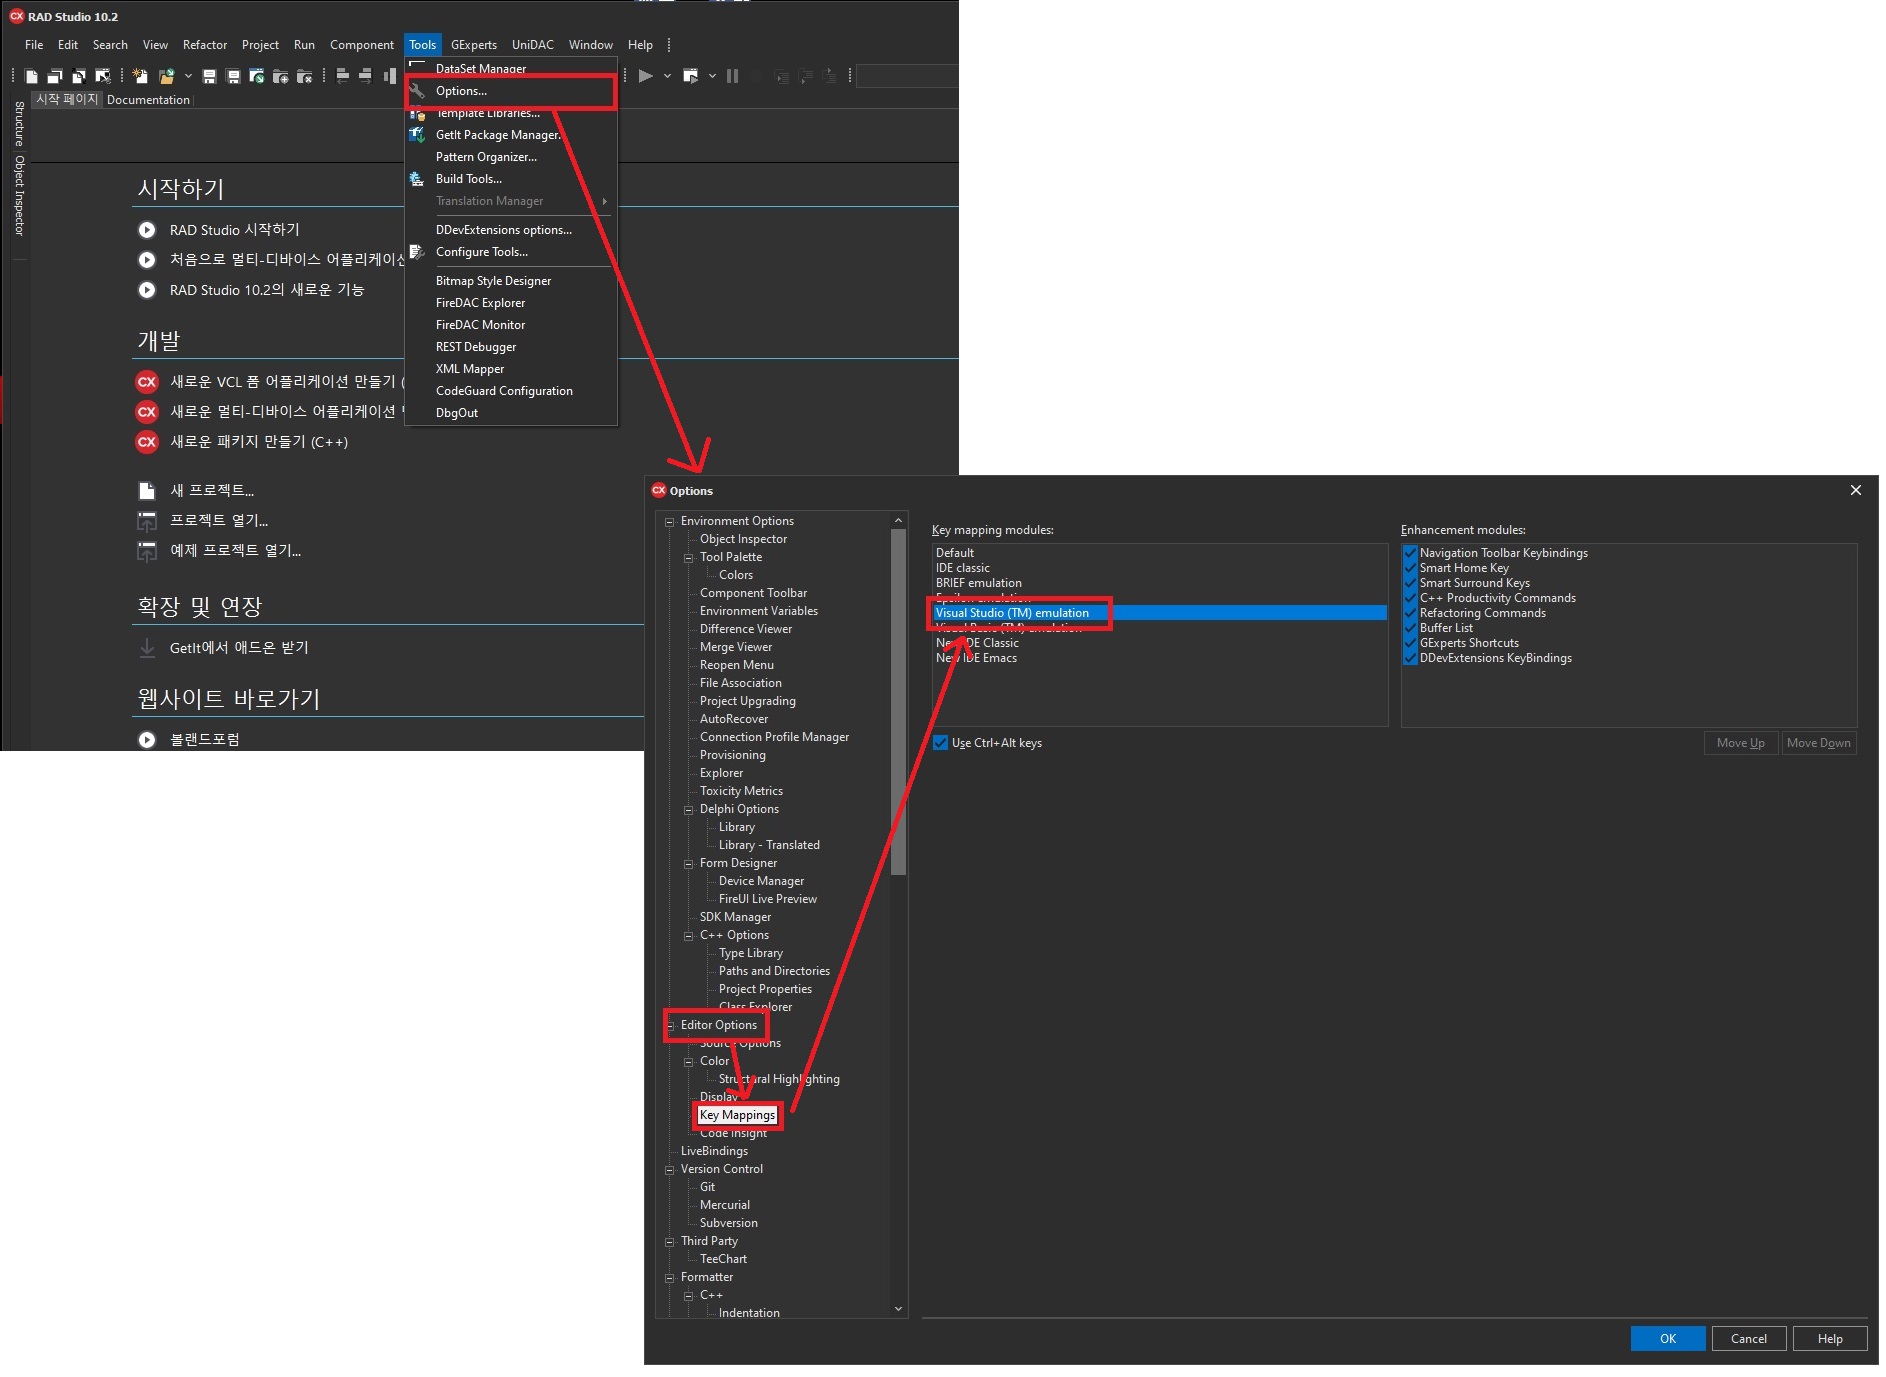Image resolution: width=1886 pixels, height=1377 pixels.
Task: Open the GExperts menu
Action: 474,45
